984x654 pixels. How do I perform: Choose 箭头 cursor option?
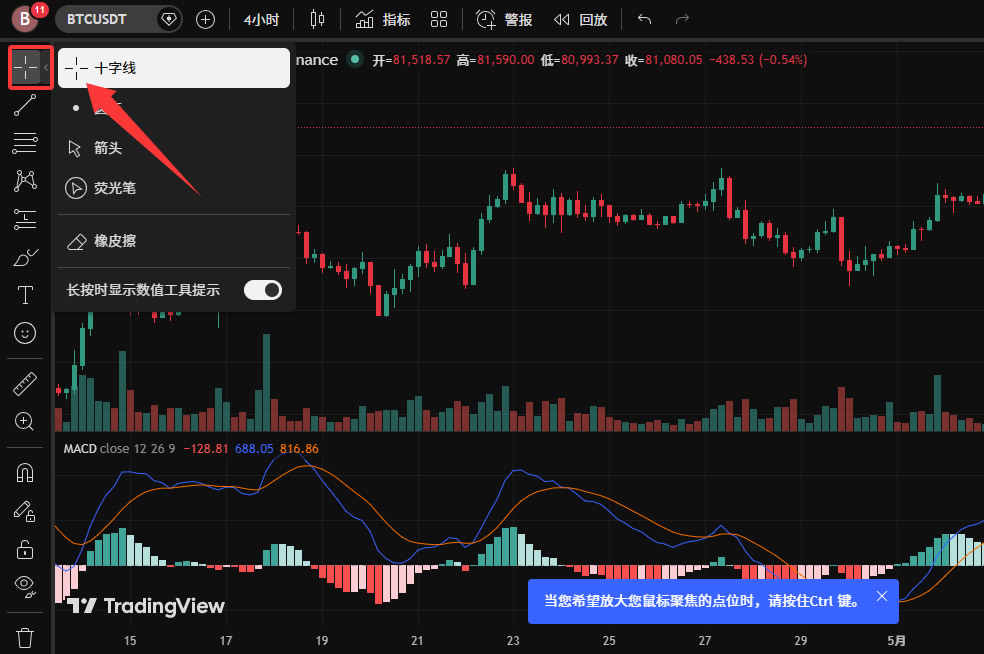[174, 148]
